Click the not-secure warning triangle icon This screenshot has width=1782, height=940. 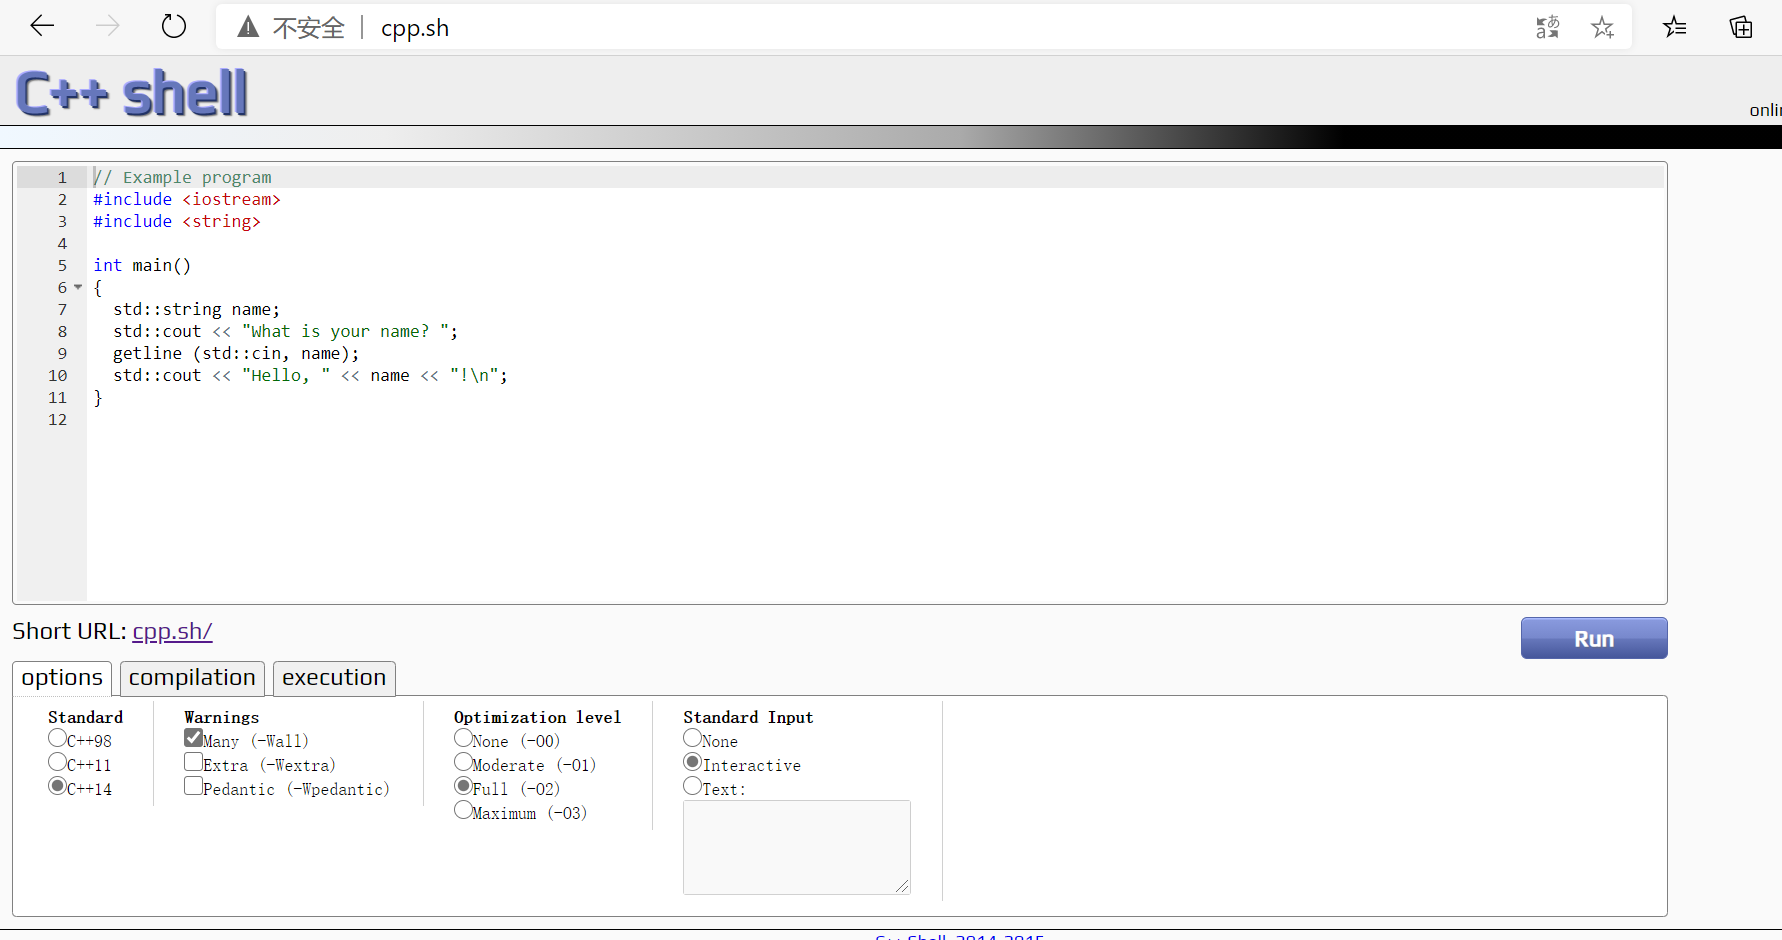tap(248, 27)
